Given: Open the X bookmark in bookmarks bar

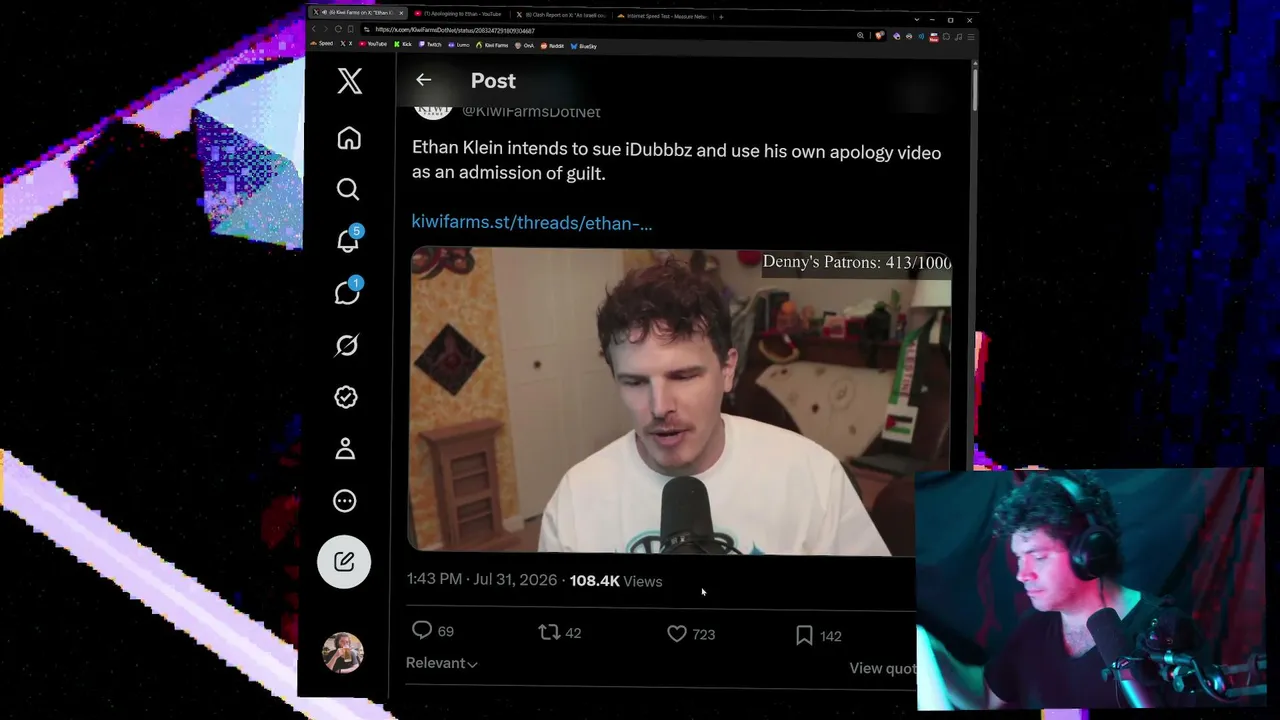Looking at the screenshot, I should tap(347, 44).
